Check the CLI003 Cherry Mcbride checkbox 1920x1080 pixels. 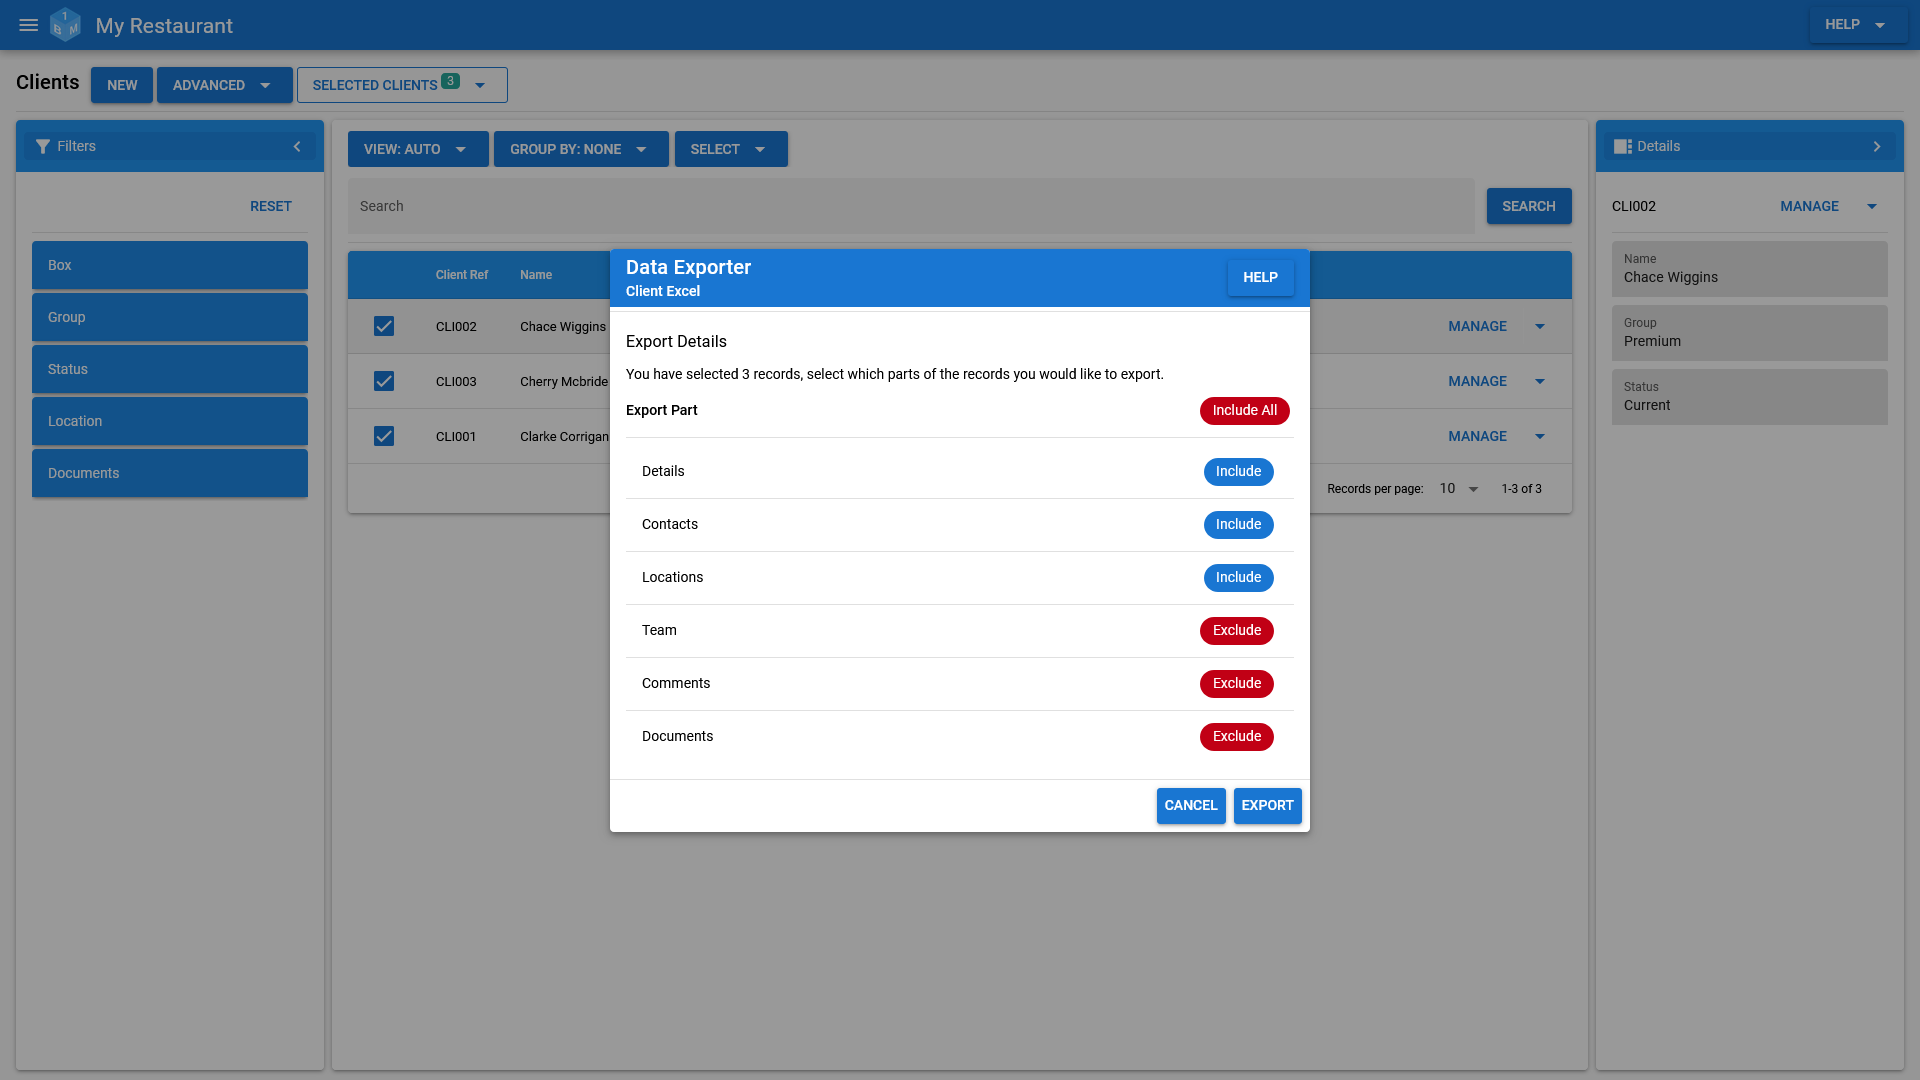coord(384,381)
